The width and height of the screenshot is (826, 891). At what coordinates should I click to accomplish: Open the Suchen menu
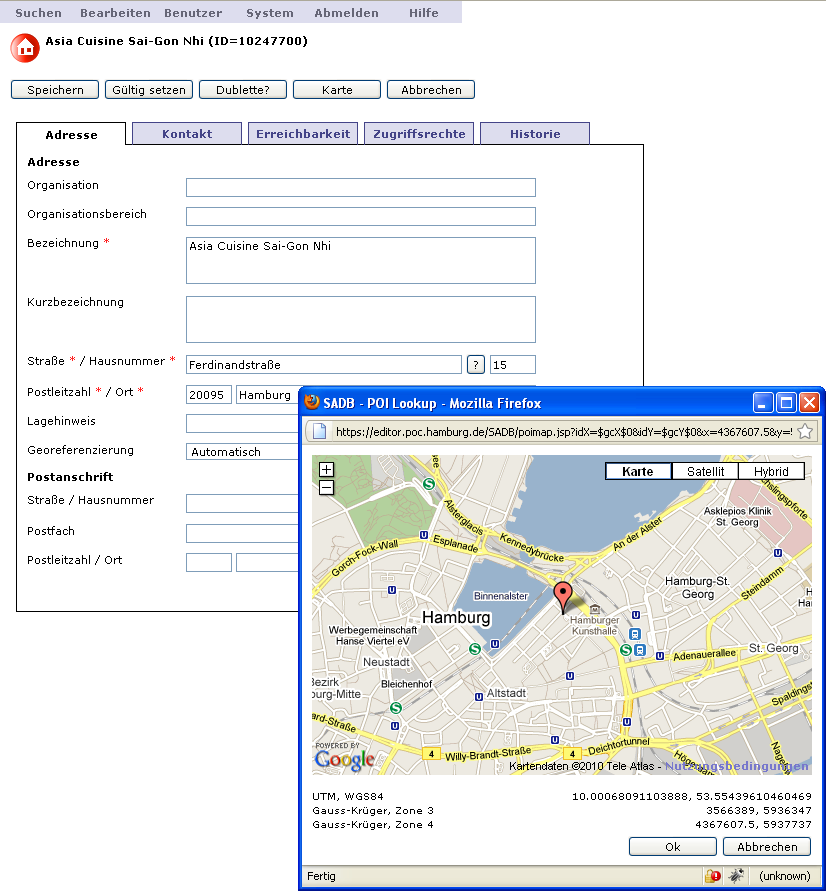(x=38, y=13)
